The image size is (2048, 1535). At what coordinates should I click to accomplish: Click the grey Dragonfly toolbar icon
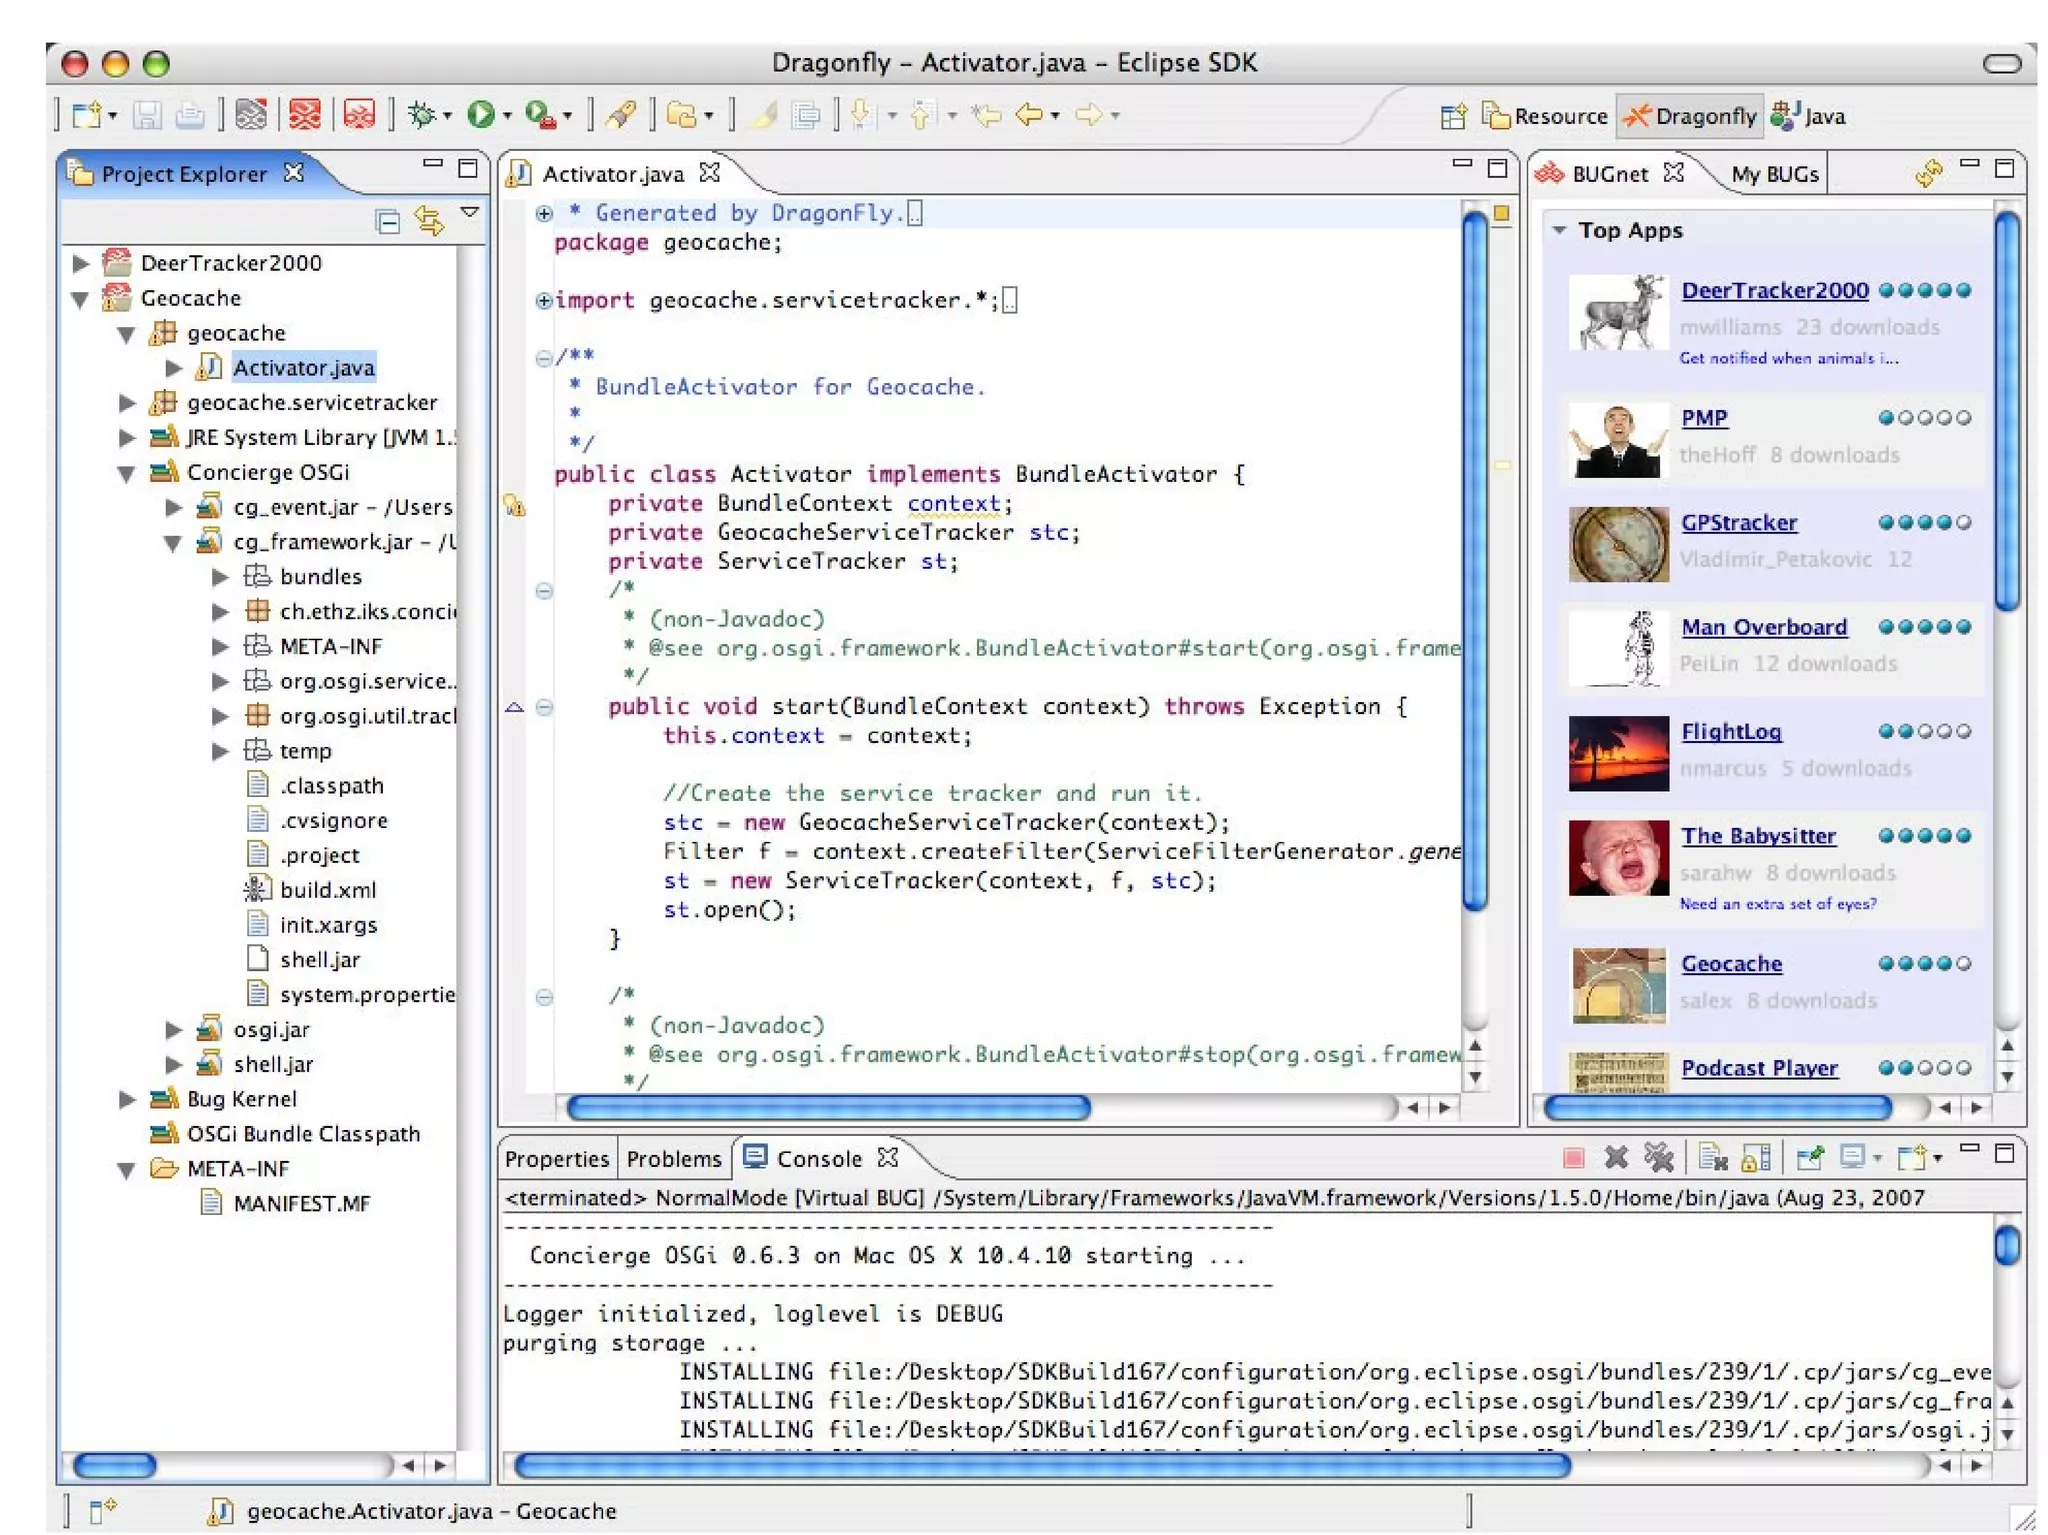250,116
